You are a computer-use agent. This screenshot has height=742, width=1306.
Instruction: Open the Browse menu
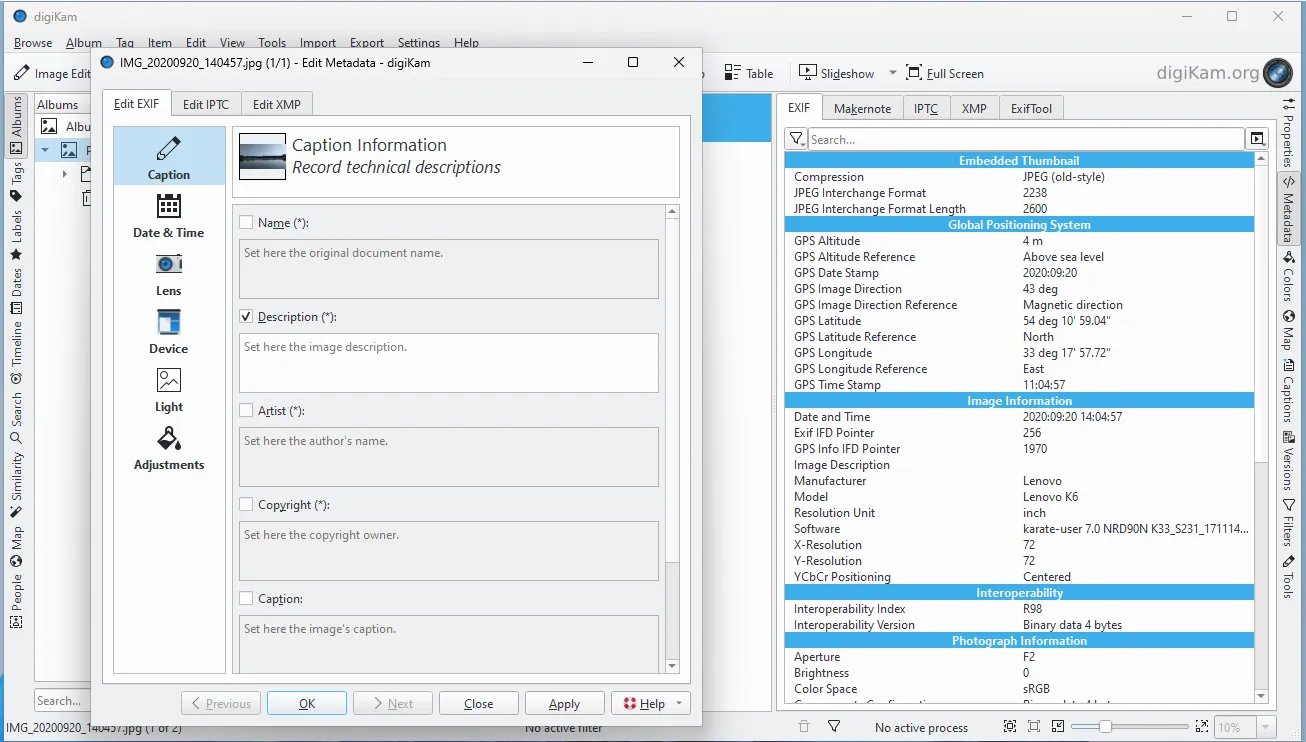click(x=33, y=43)
